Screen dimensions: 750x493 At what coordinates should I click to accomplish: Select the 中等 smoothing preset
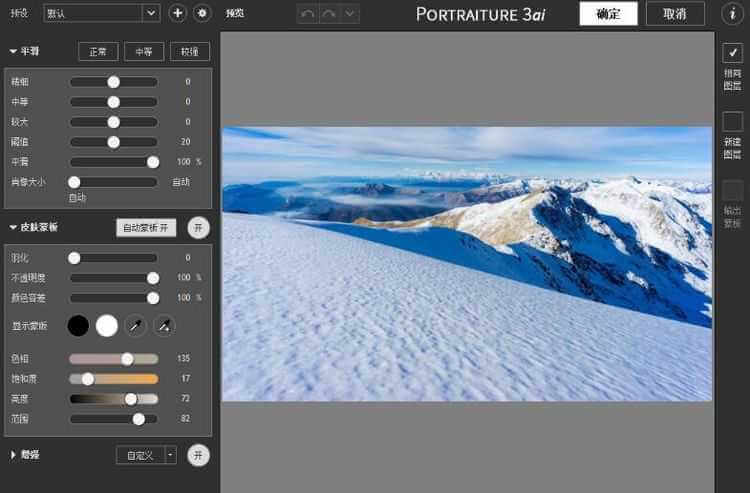pyautogui.click(x=144, y=52)
